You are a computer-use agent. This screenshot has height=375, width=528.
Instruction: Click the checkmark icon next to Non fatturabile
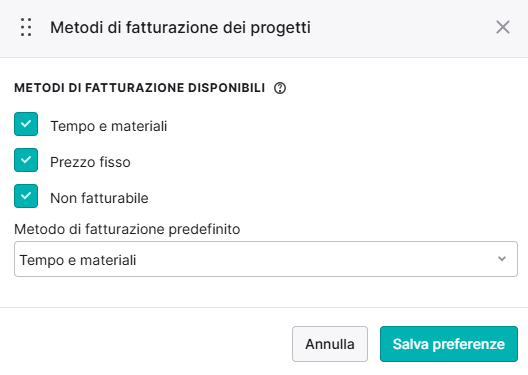pos(26,196)
